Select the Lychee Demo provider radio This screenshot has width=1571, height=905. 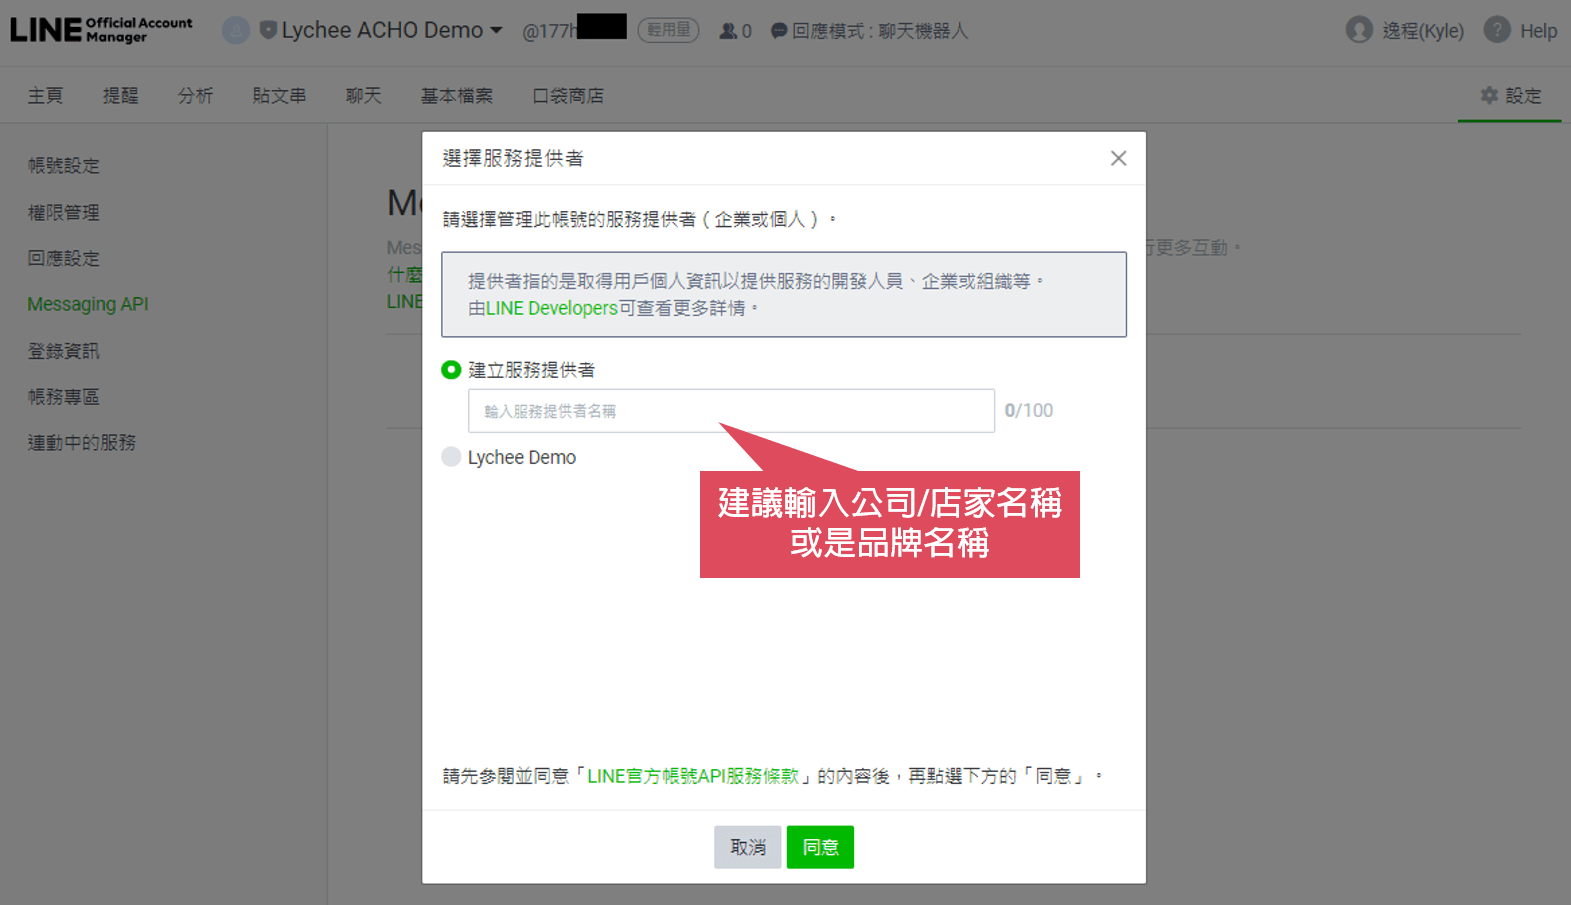(451, 457)
